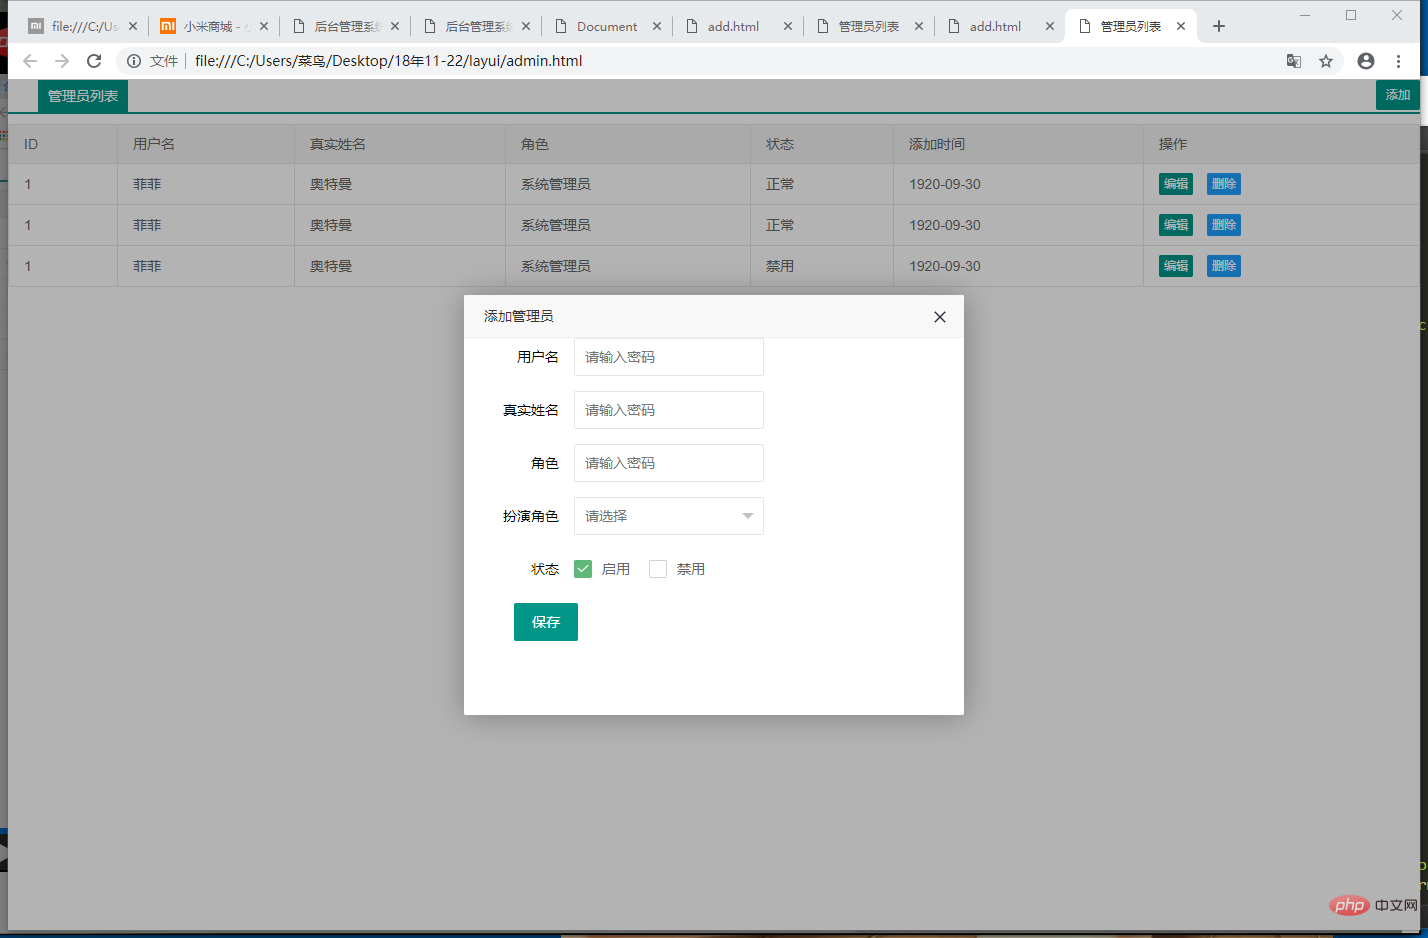The image size is (1428, 938).
Task: Switch to the file:///C:/Us browser tab
Action: pos(84,26)
